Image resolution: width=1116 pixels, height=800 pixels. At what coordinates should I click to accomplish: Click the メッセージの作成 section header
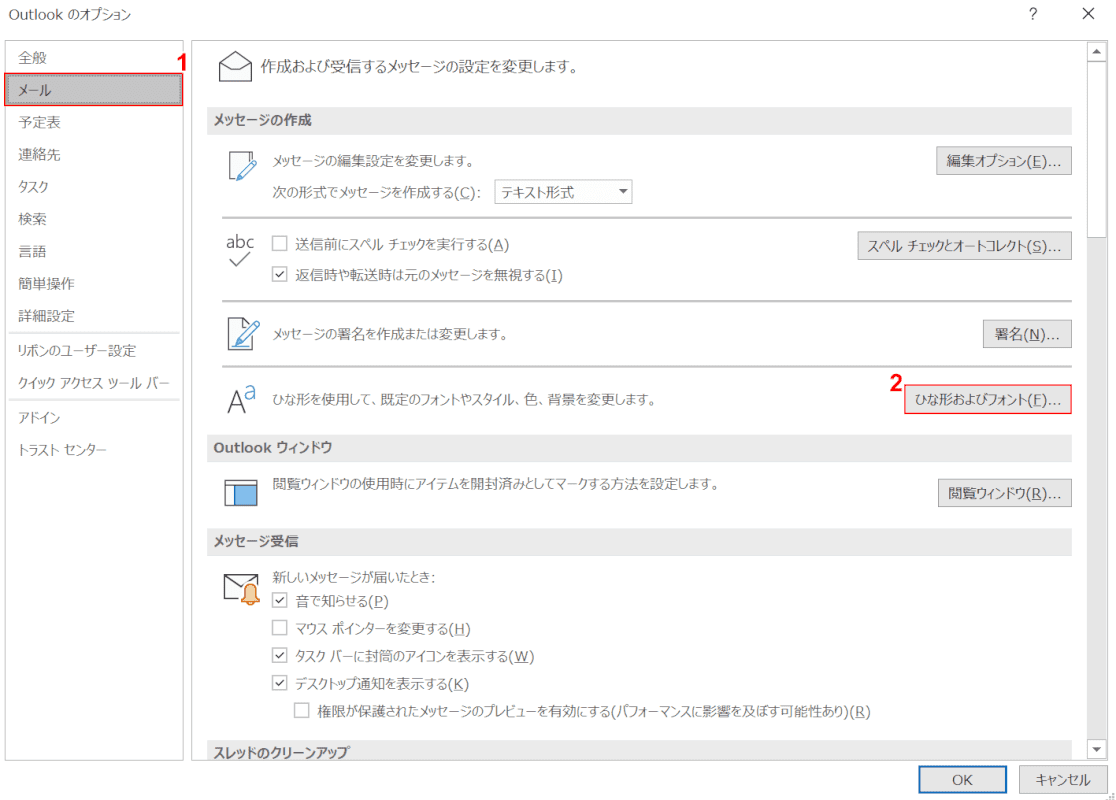point(639,120)
